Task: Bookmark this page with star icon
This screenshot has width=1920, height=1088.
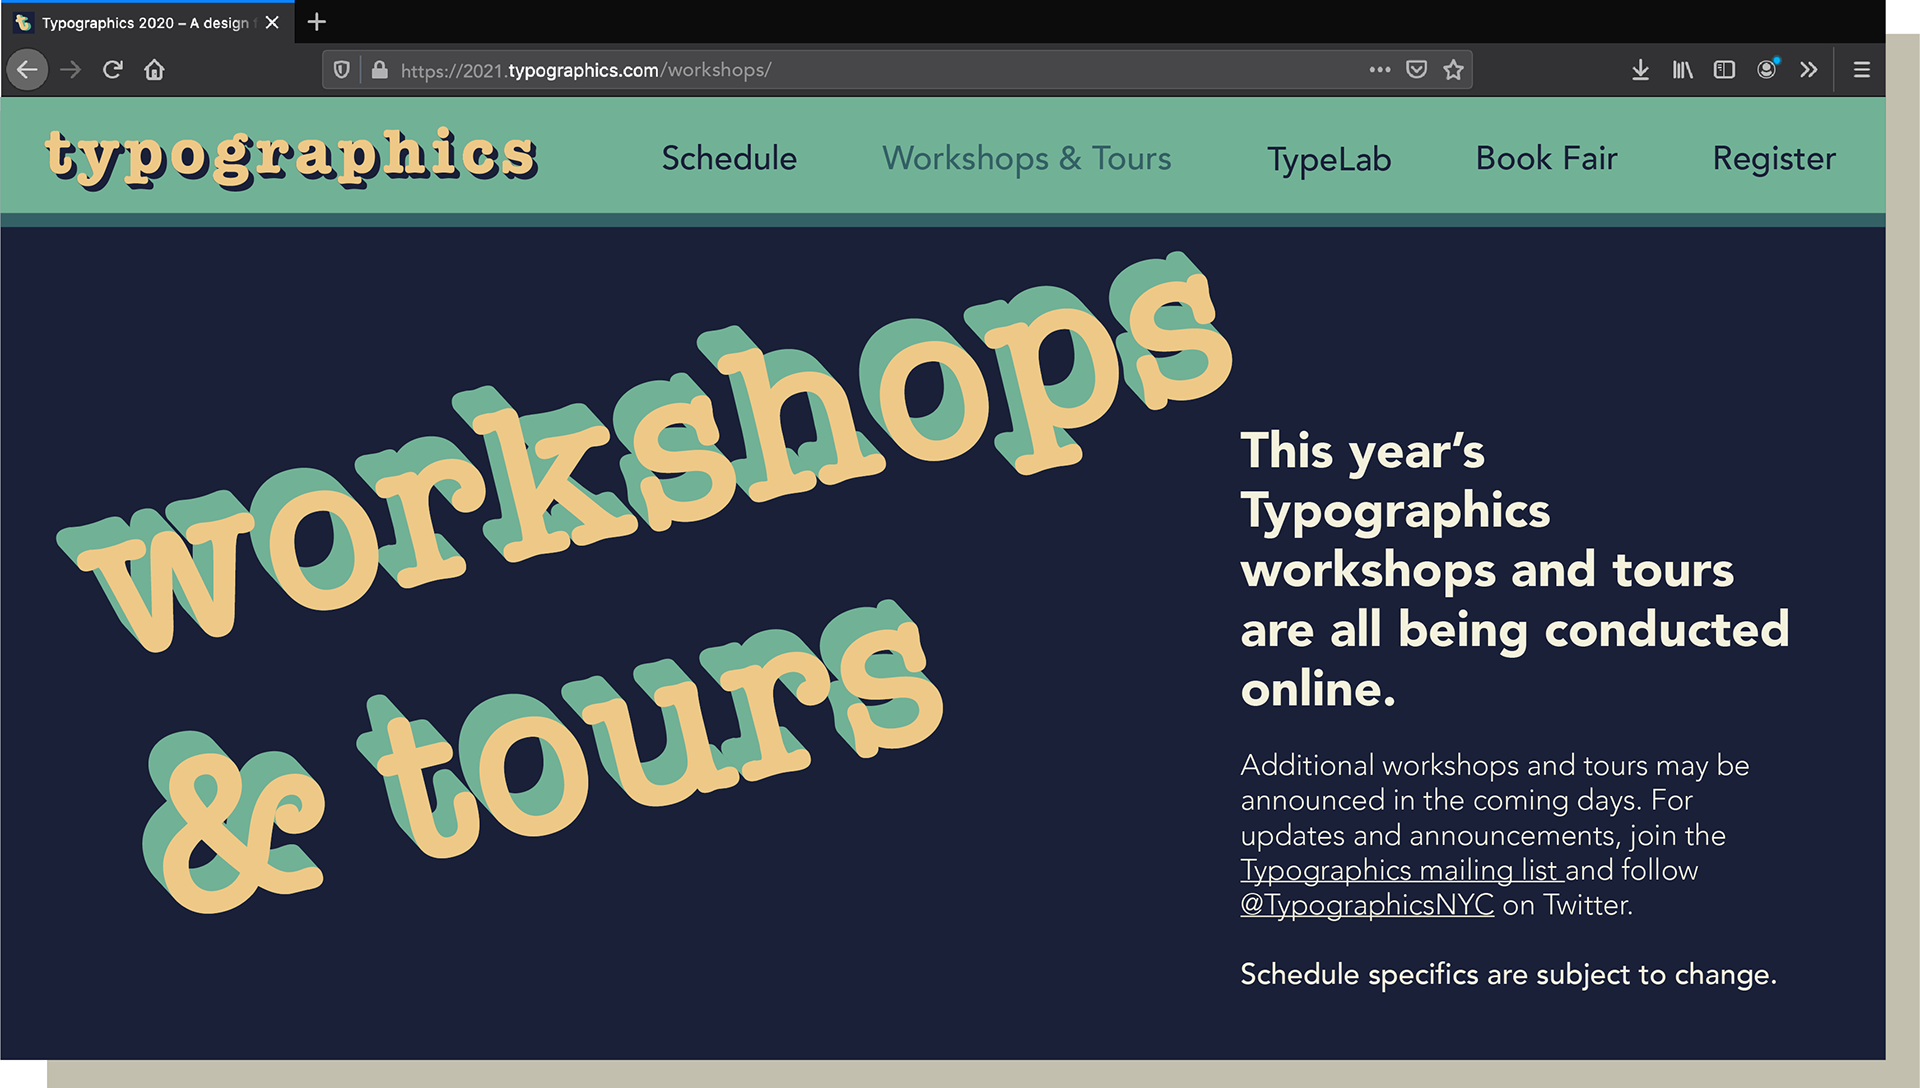Action: 1453,70
